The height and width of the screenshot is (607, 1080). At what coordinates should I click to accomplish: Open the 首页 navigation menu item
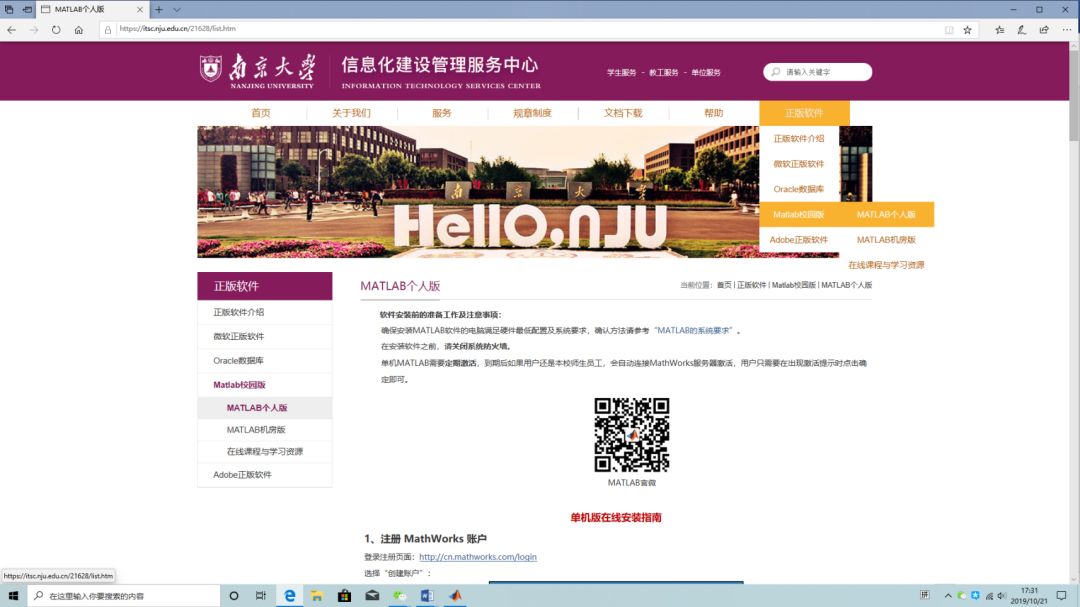point(261,113)
